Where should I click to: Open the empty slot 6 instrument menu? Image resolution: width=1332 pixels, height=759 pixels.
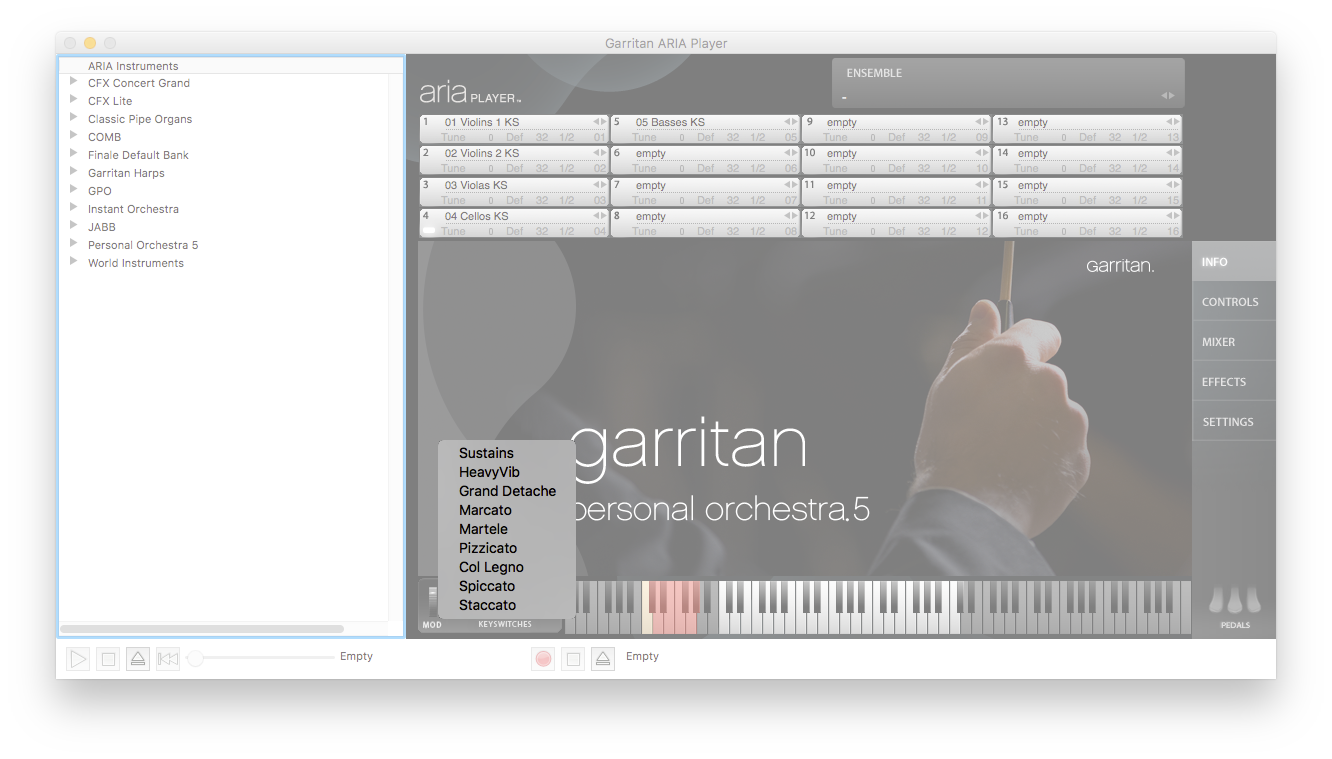click(x=650, y=153)
